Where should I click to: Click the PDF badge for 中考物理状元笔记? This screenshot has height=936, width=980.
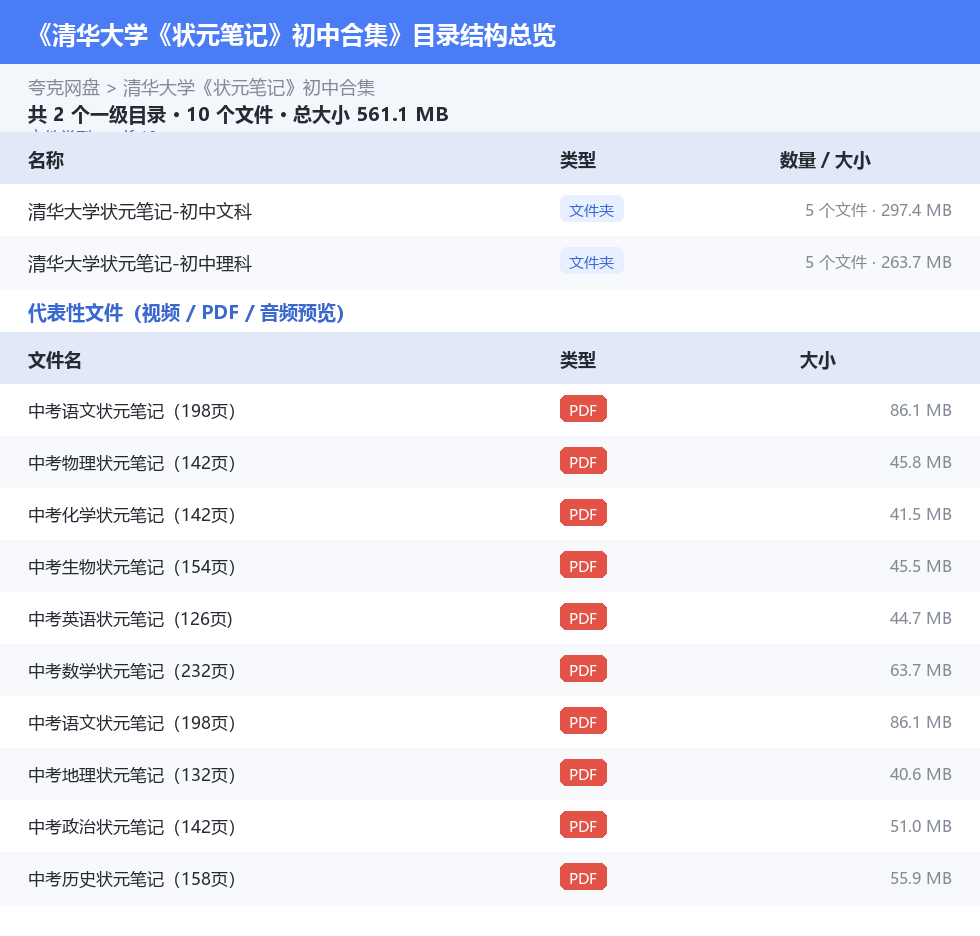583,461
